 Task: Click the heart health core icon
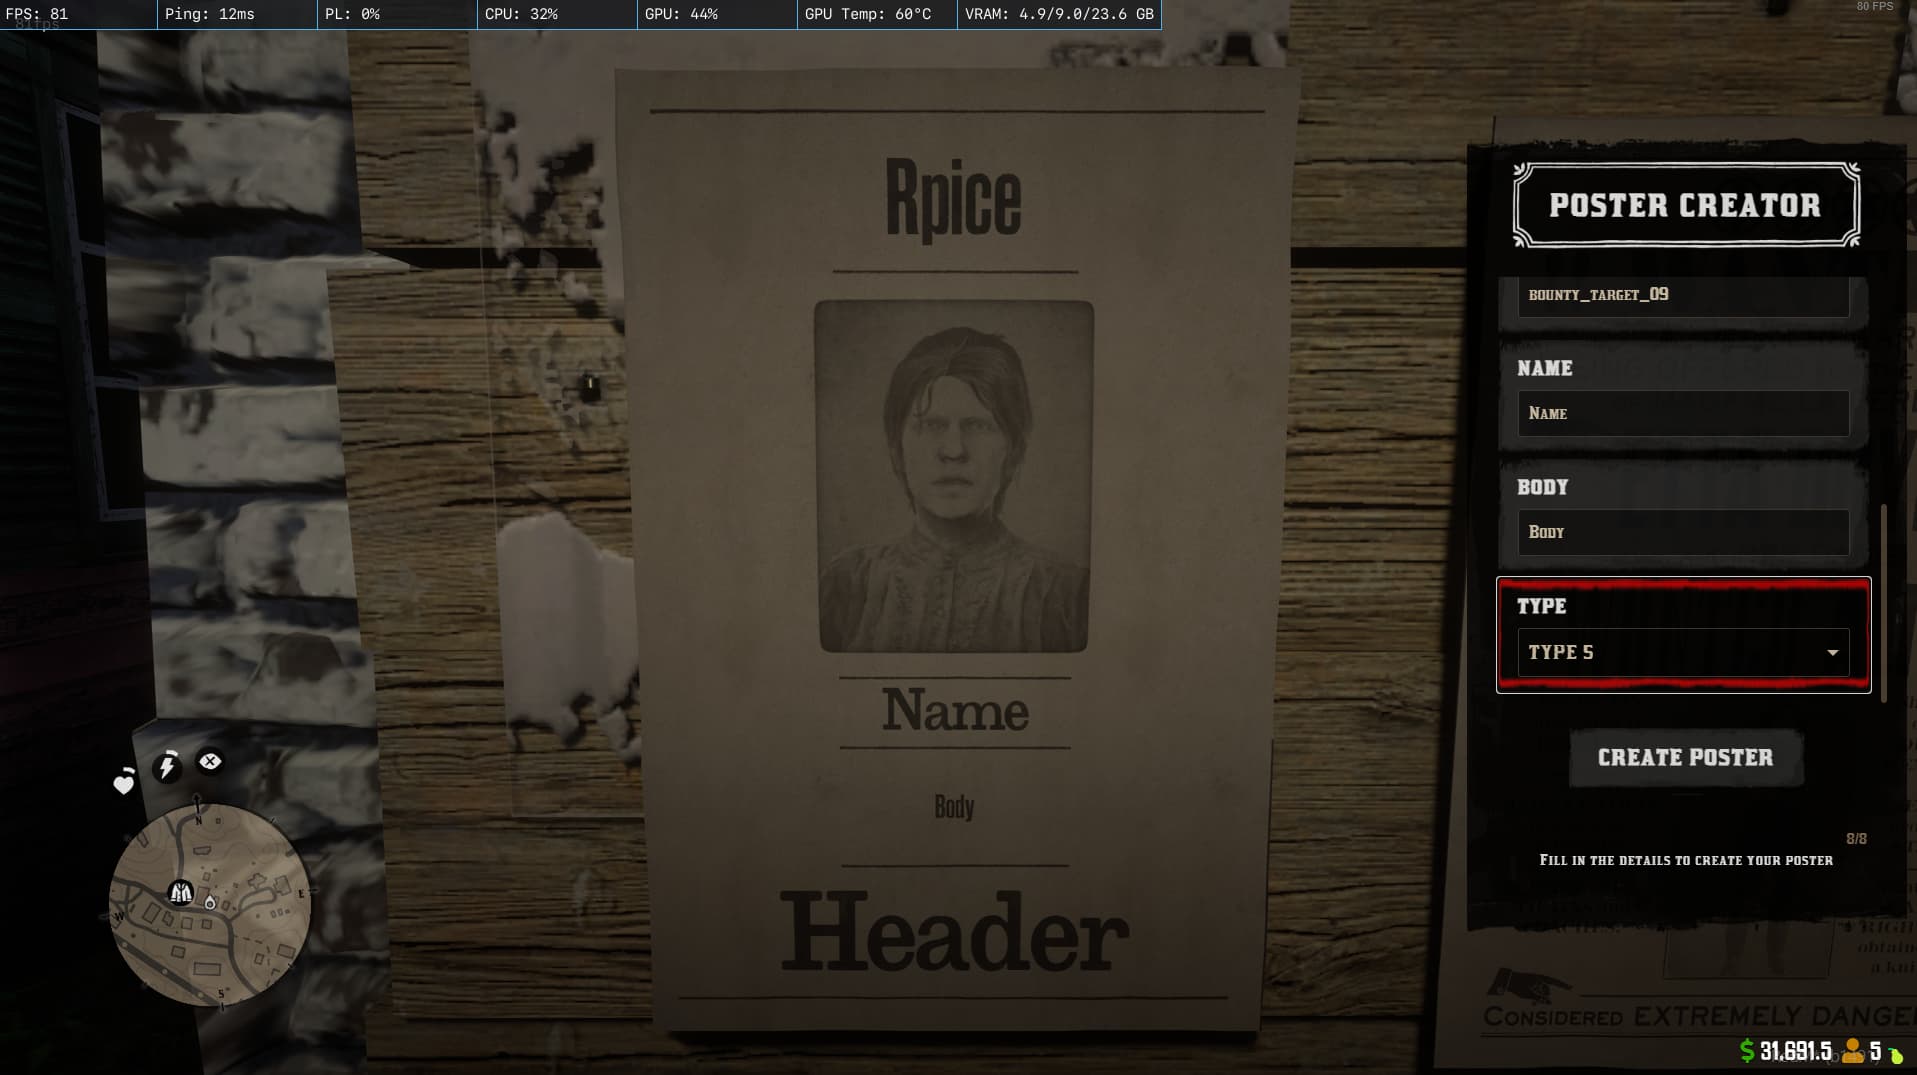tap(122, 784)
